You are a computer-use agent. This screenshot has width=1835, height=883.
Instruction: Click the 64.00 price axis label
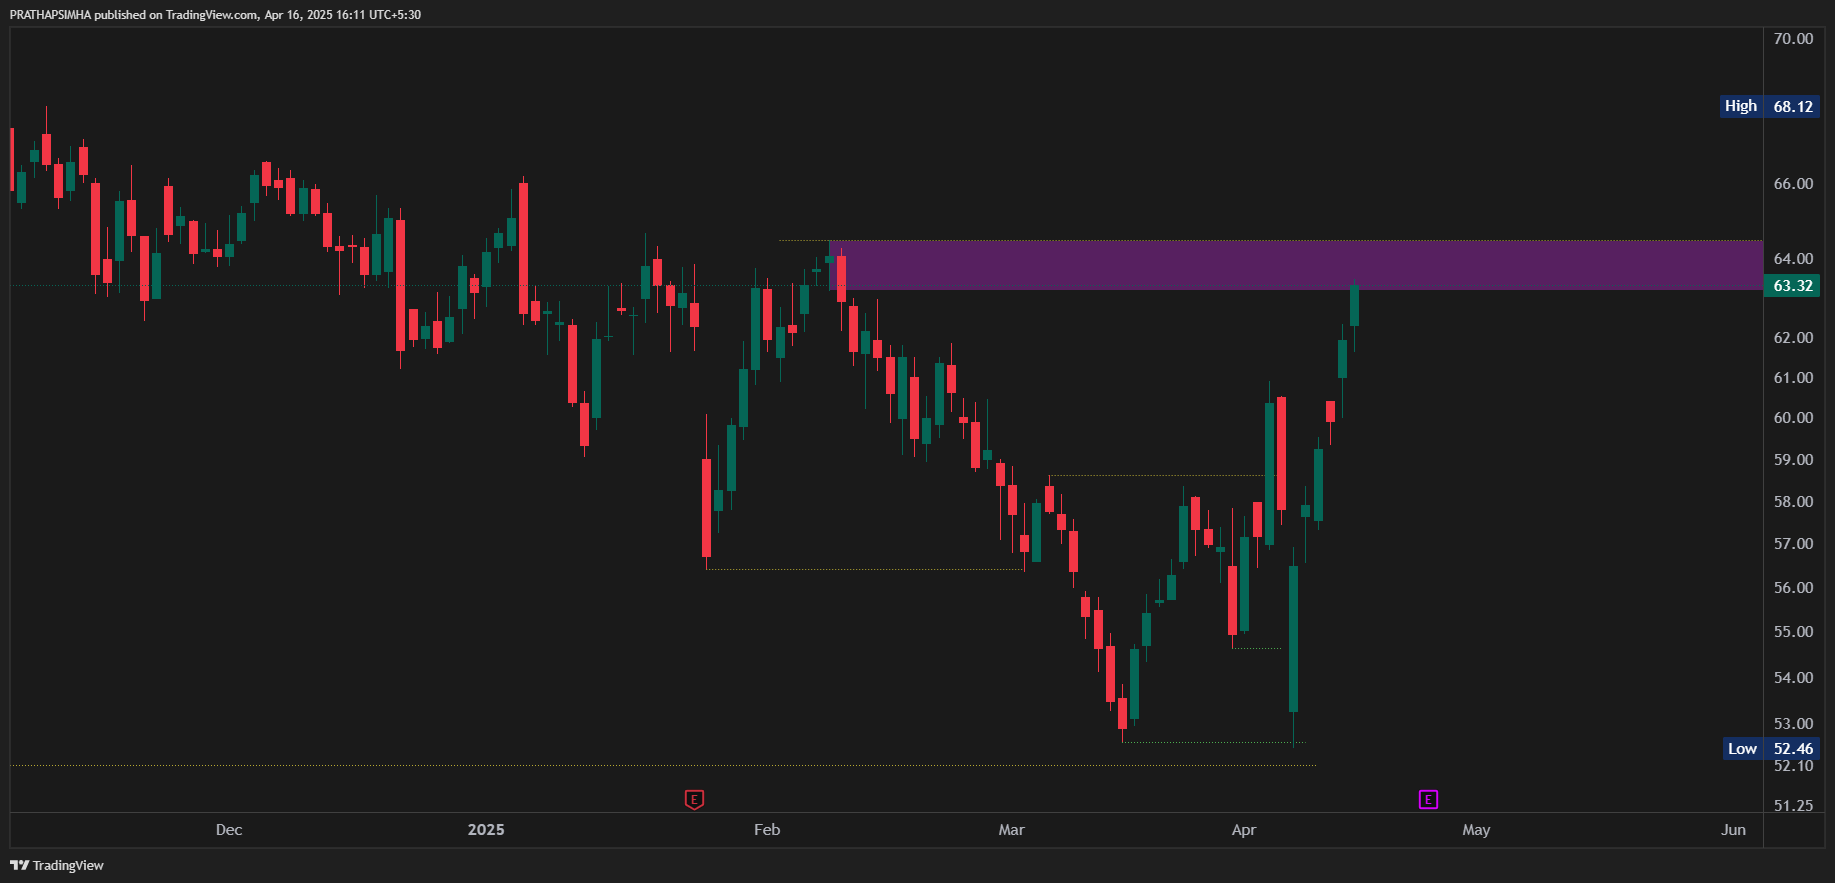tap(1793, 259)
